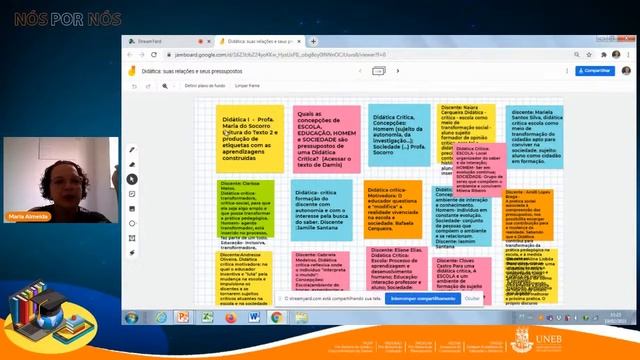Select yellow note Discente Andressa Oliveira
Viewport: 640px width, 360px height.
click(244, 278)
